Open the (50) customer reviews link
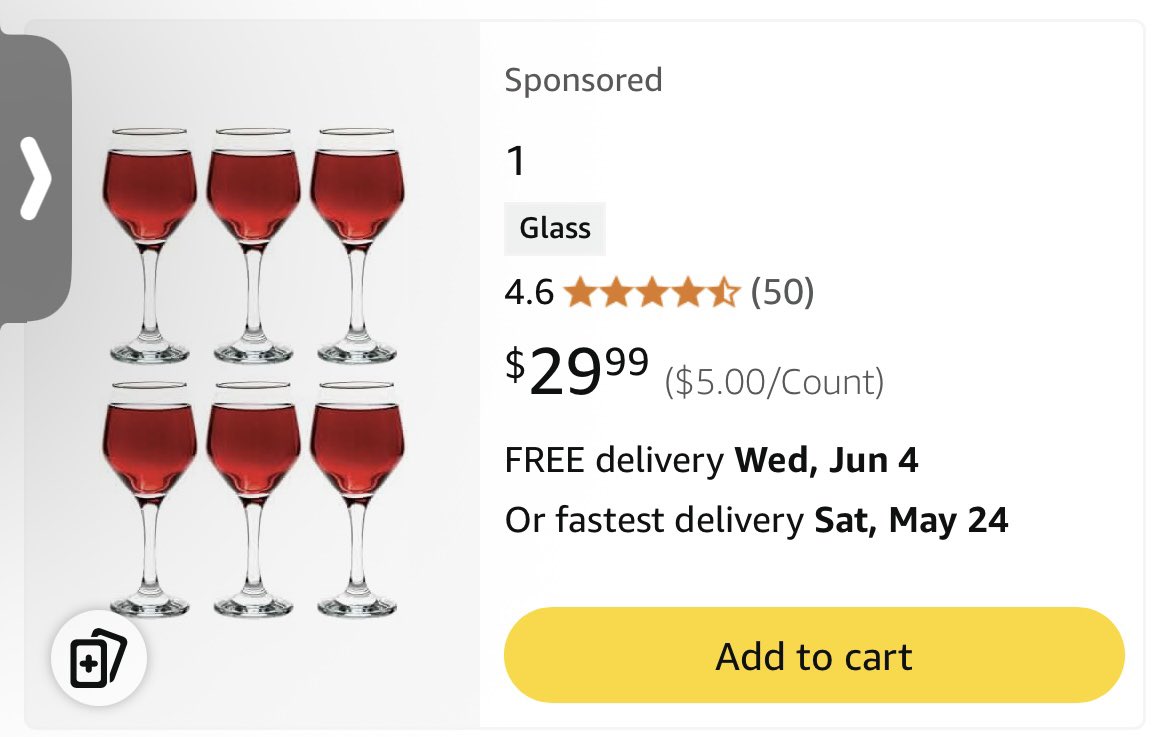The width and height of the screenshot is (1170, 737). click(782, 292)
